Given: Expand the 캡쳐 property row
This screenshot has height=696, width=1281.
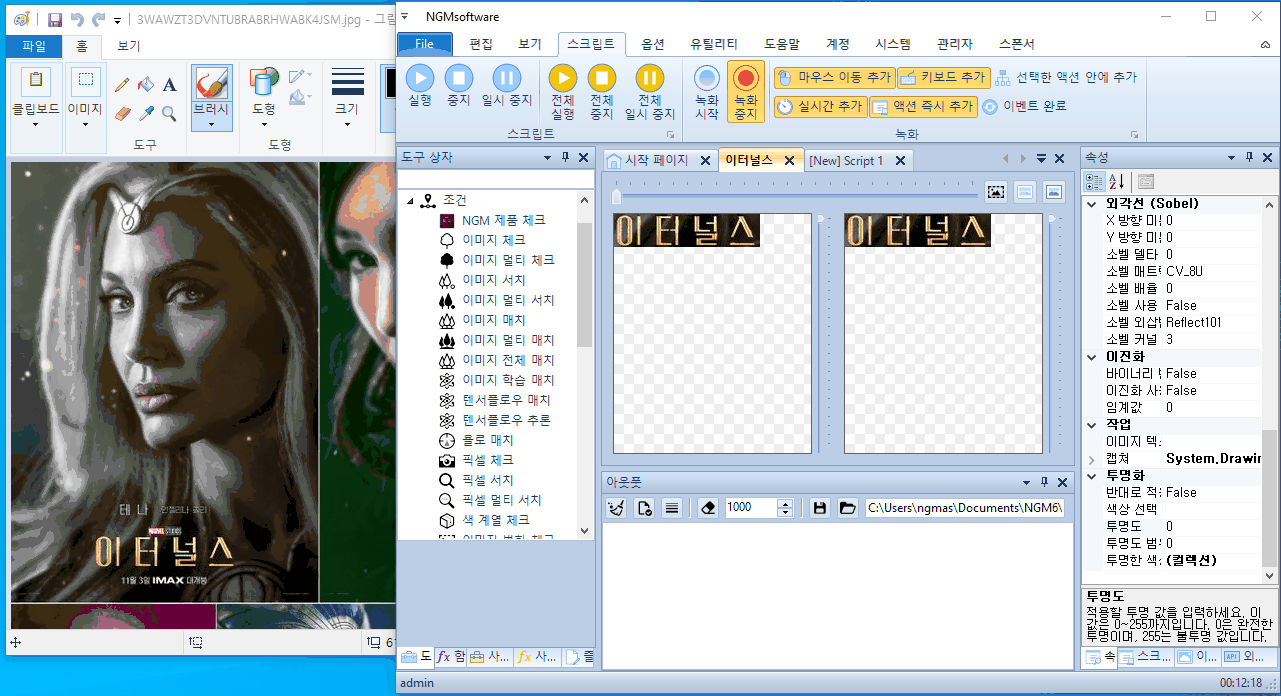Looking at the screenshot, I should click(1091, 458).
